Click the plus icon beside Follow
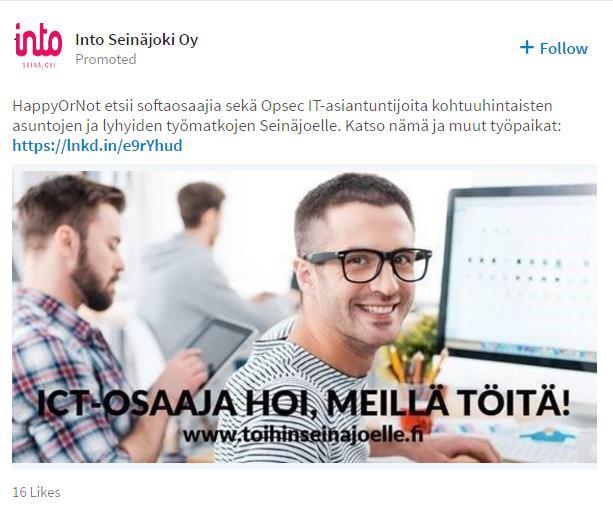 click(527, 48)
